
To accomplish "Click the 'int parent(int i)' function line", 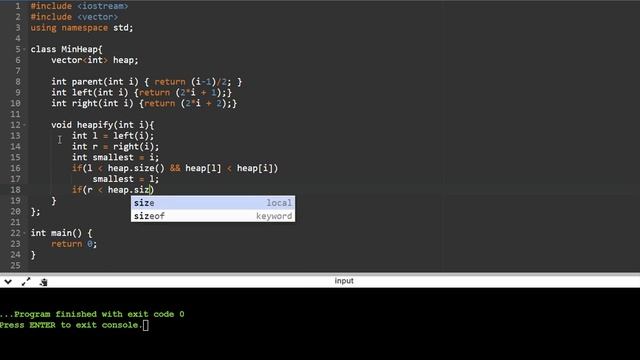I will [x=147, y=82].
